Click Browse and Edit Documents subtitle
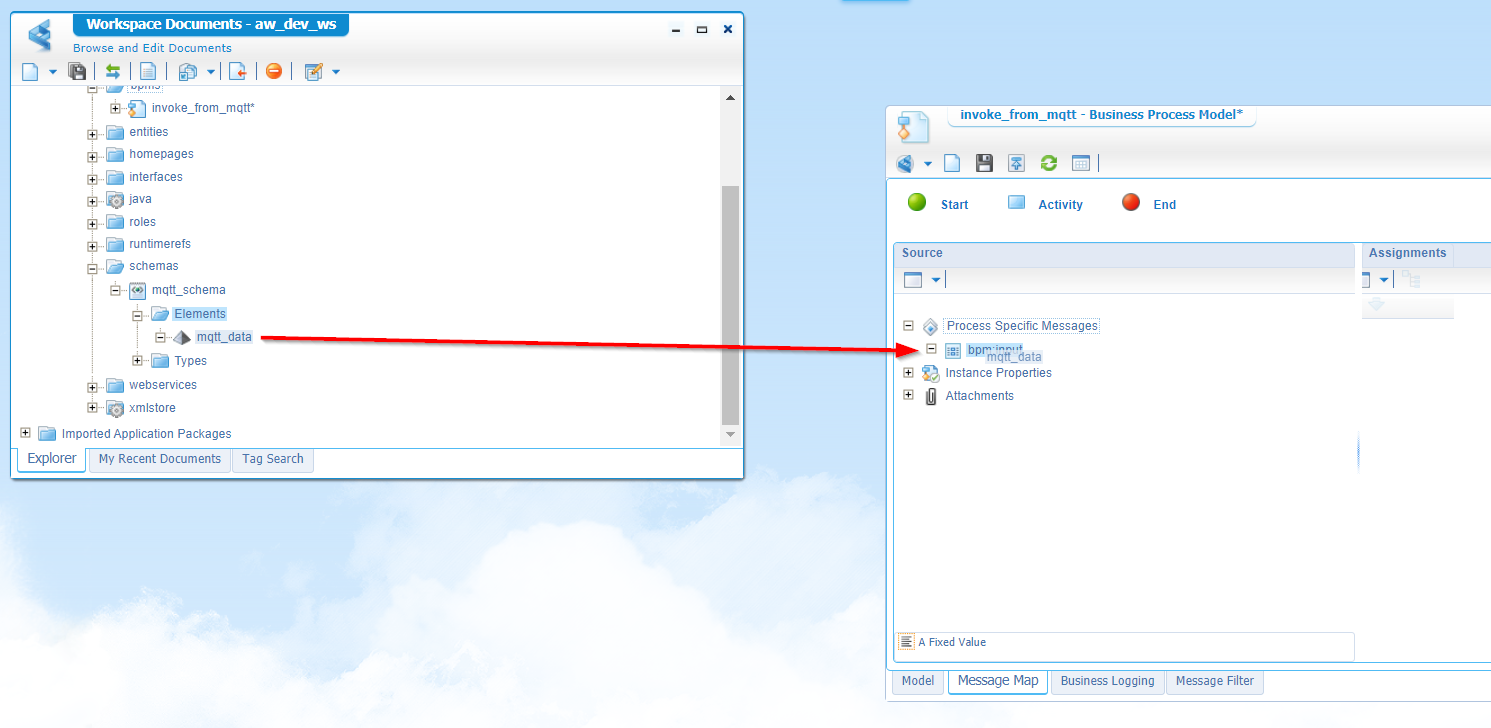The width and height of the screenshot is (1491, 728). coord(152,48)
